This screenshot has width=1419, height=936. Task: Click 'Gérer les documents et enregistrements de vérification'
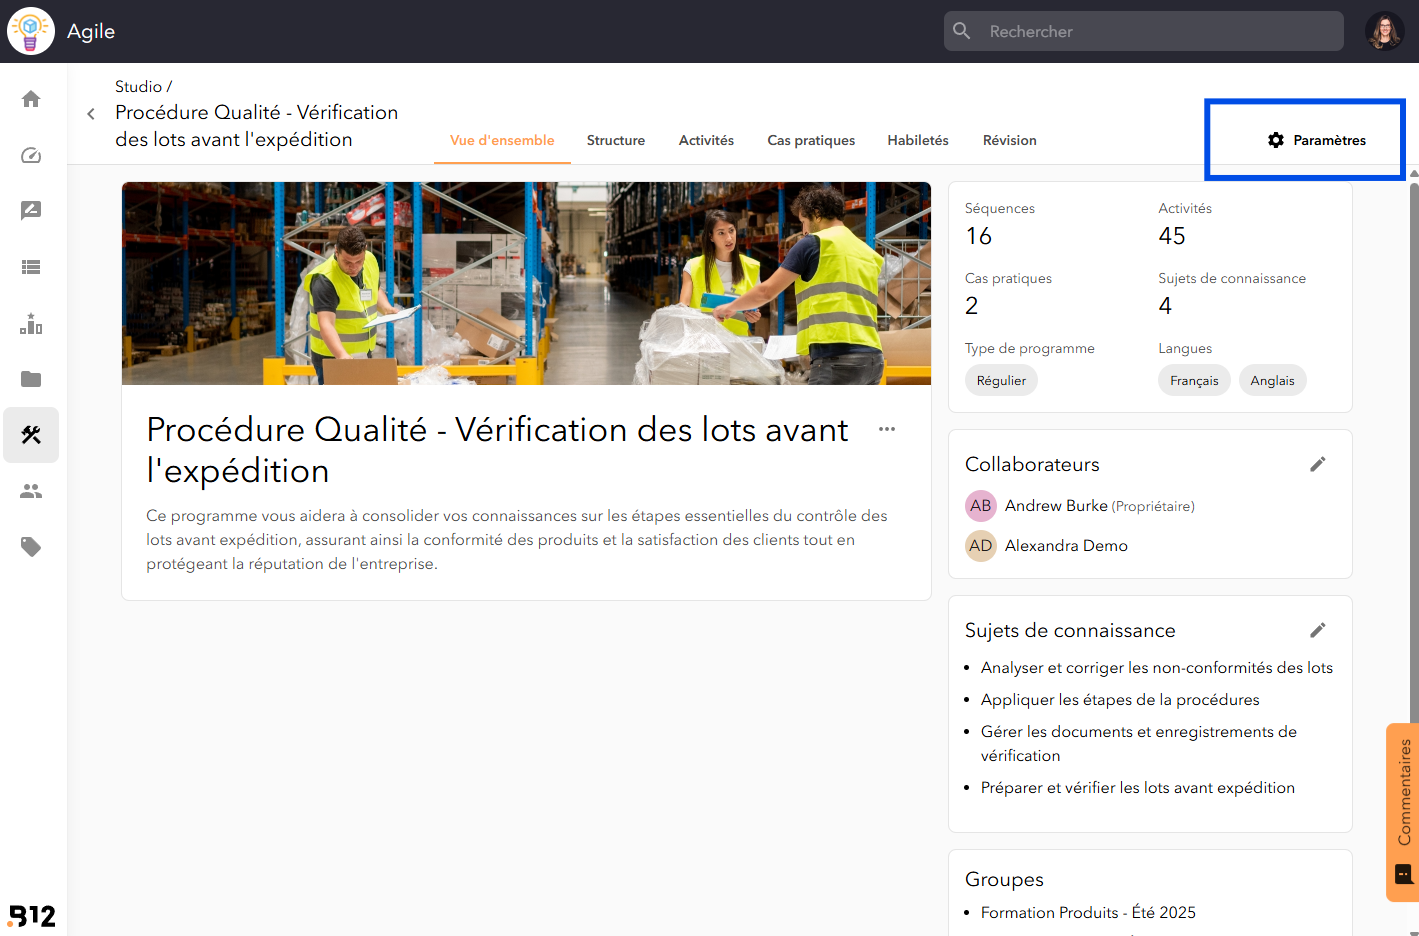click(1139, 744)
